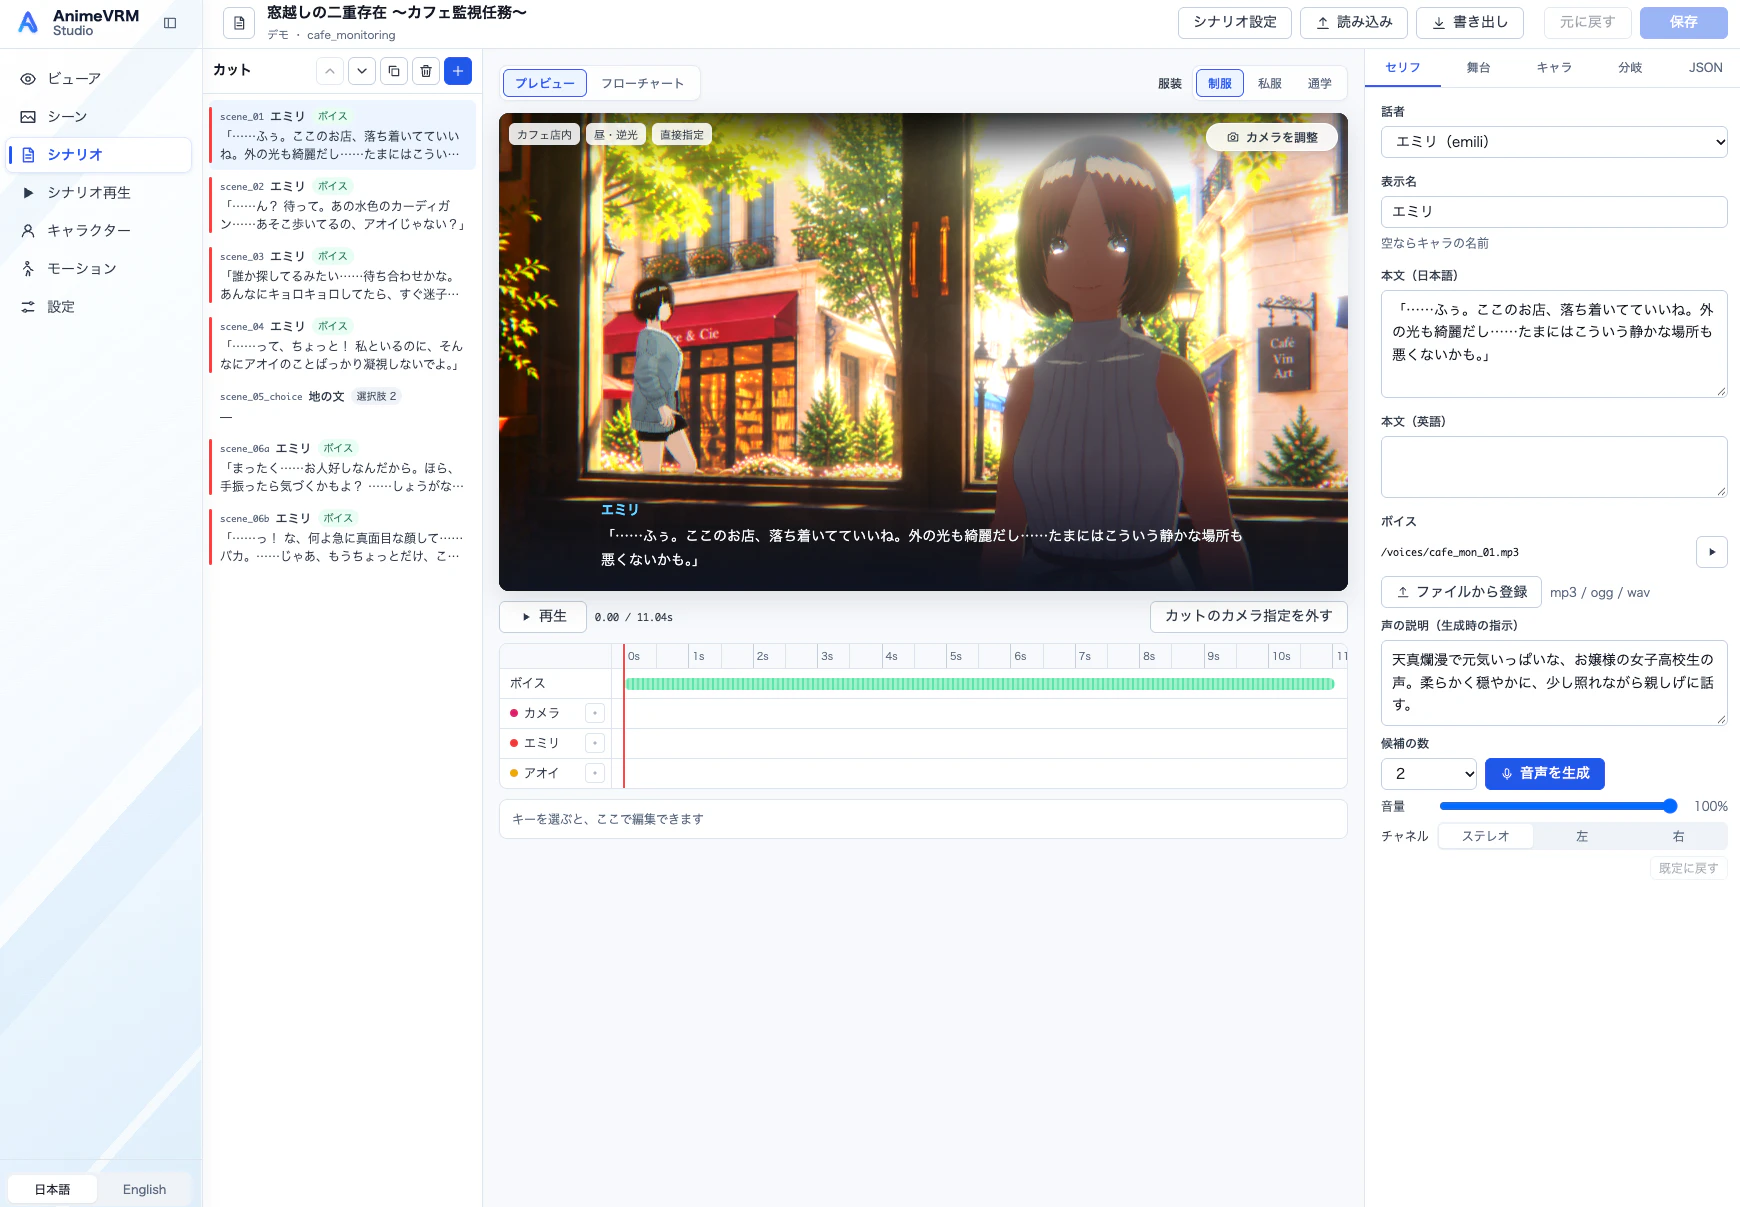Click the 本文（英語）text field
Screen dimensions: 1740x1207
click(x=1554, y=467)
